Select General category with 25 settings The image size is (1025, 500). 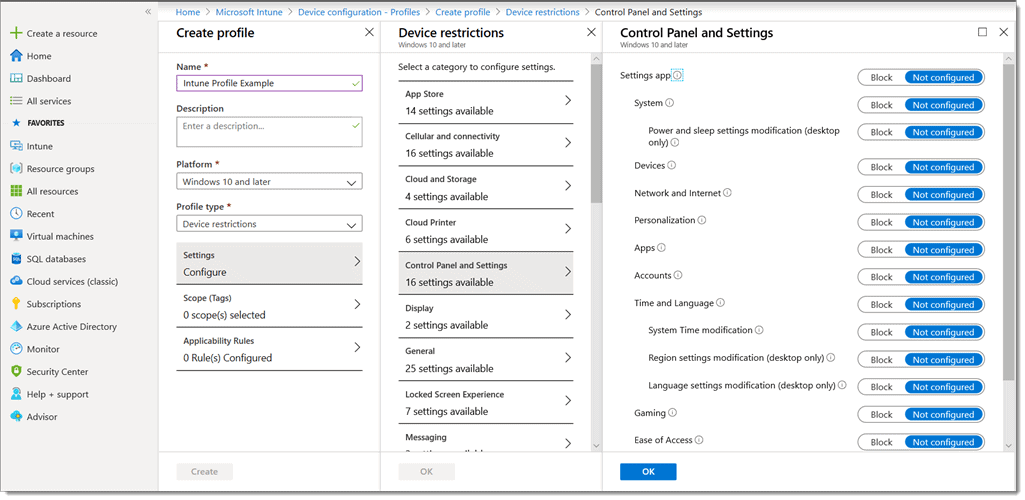pyautogui.click(x=486, y=359)
